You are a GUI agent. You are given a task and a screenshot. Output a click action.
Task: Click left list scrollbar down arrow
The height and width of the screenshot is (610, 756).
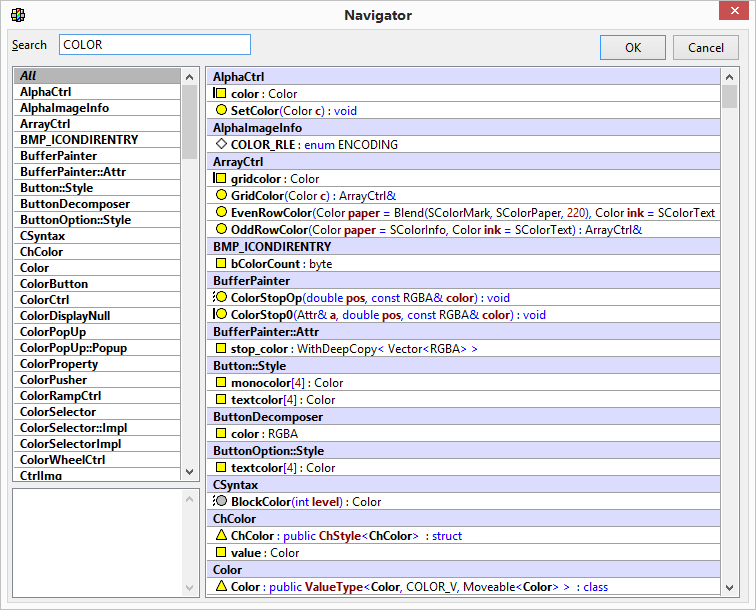(190, 473)
